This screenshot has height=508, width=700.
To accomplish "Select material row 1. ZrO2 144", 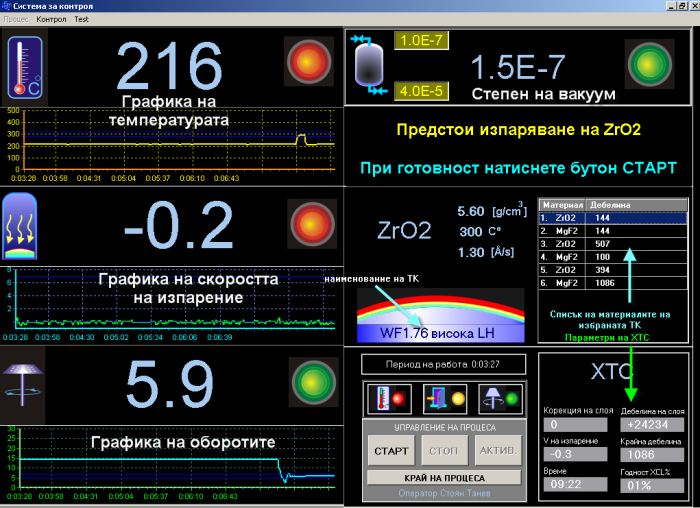I will pos(613,218).
